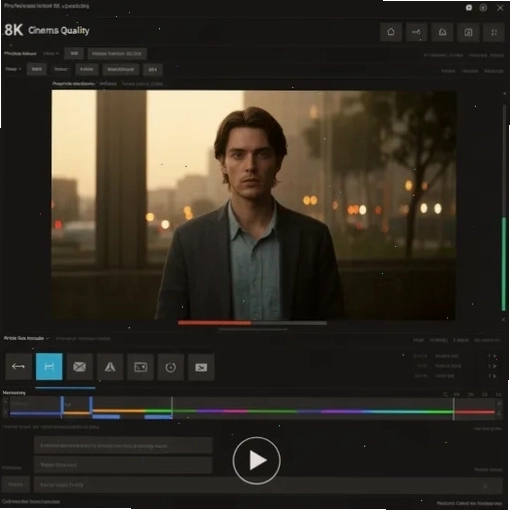The width and height of the screenshot is (510, 511).
Task: Click the circular timer tool icon
Action: pyautogui.click(x=171, y=367)
